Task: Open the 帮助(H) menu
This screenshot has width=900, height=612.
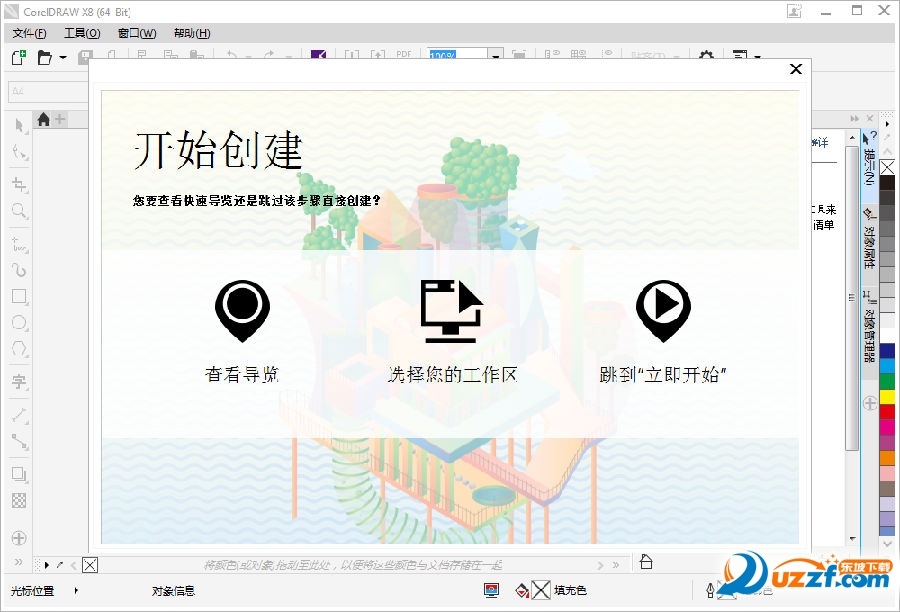Action: pos(191,33)
